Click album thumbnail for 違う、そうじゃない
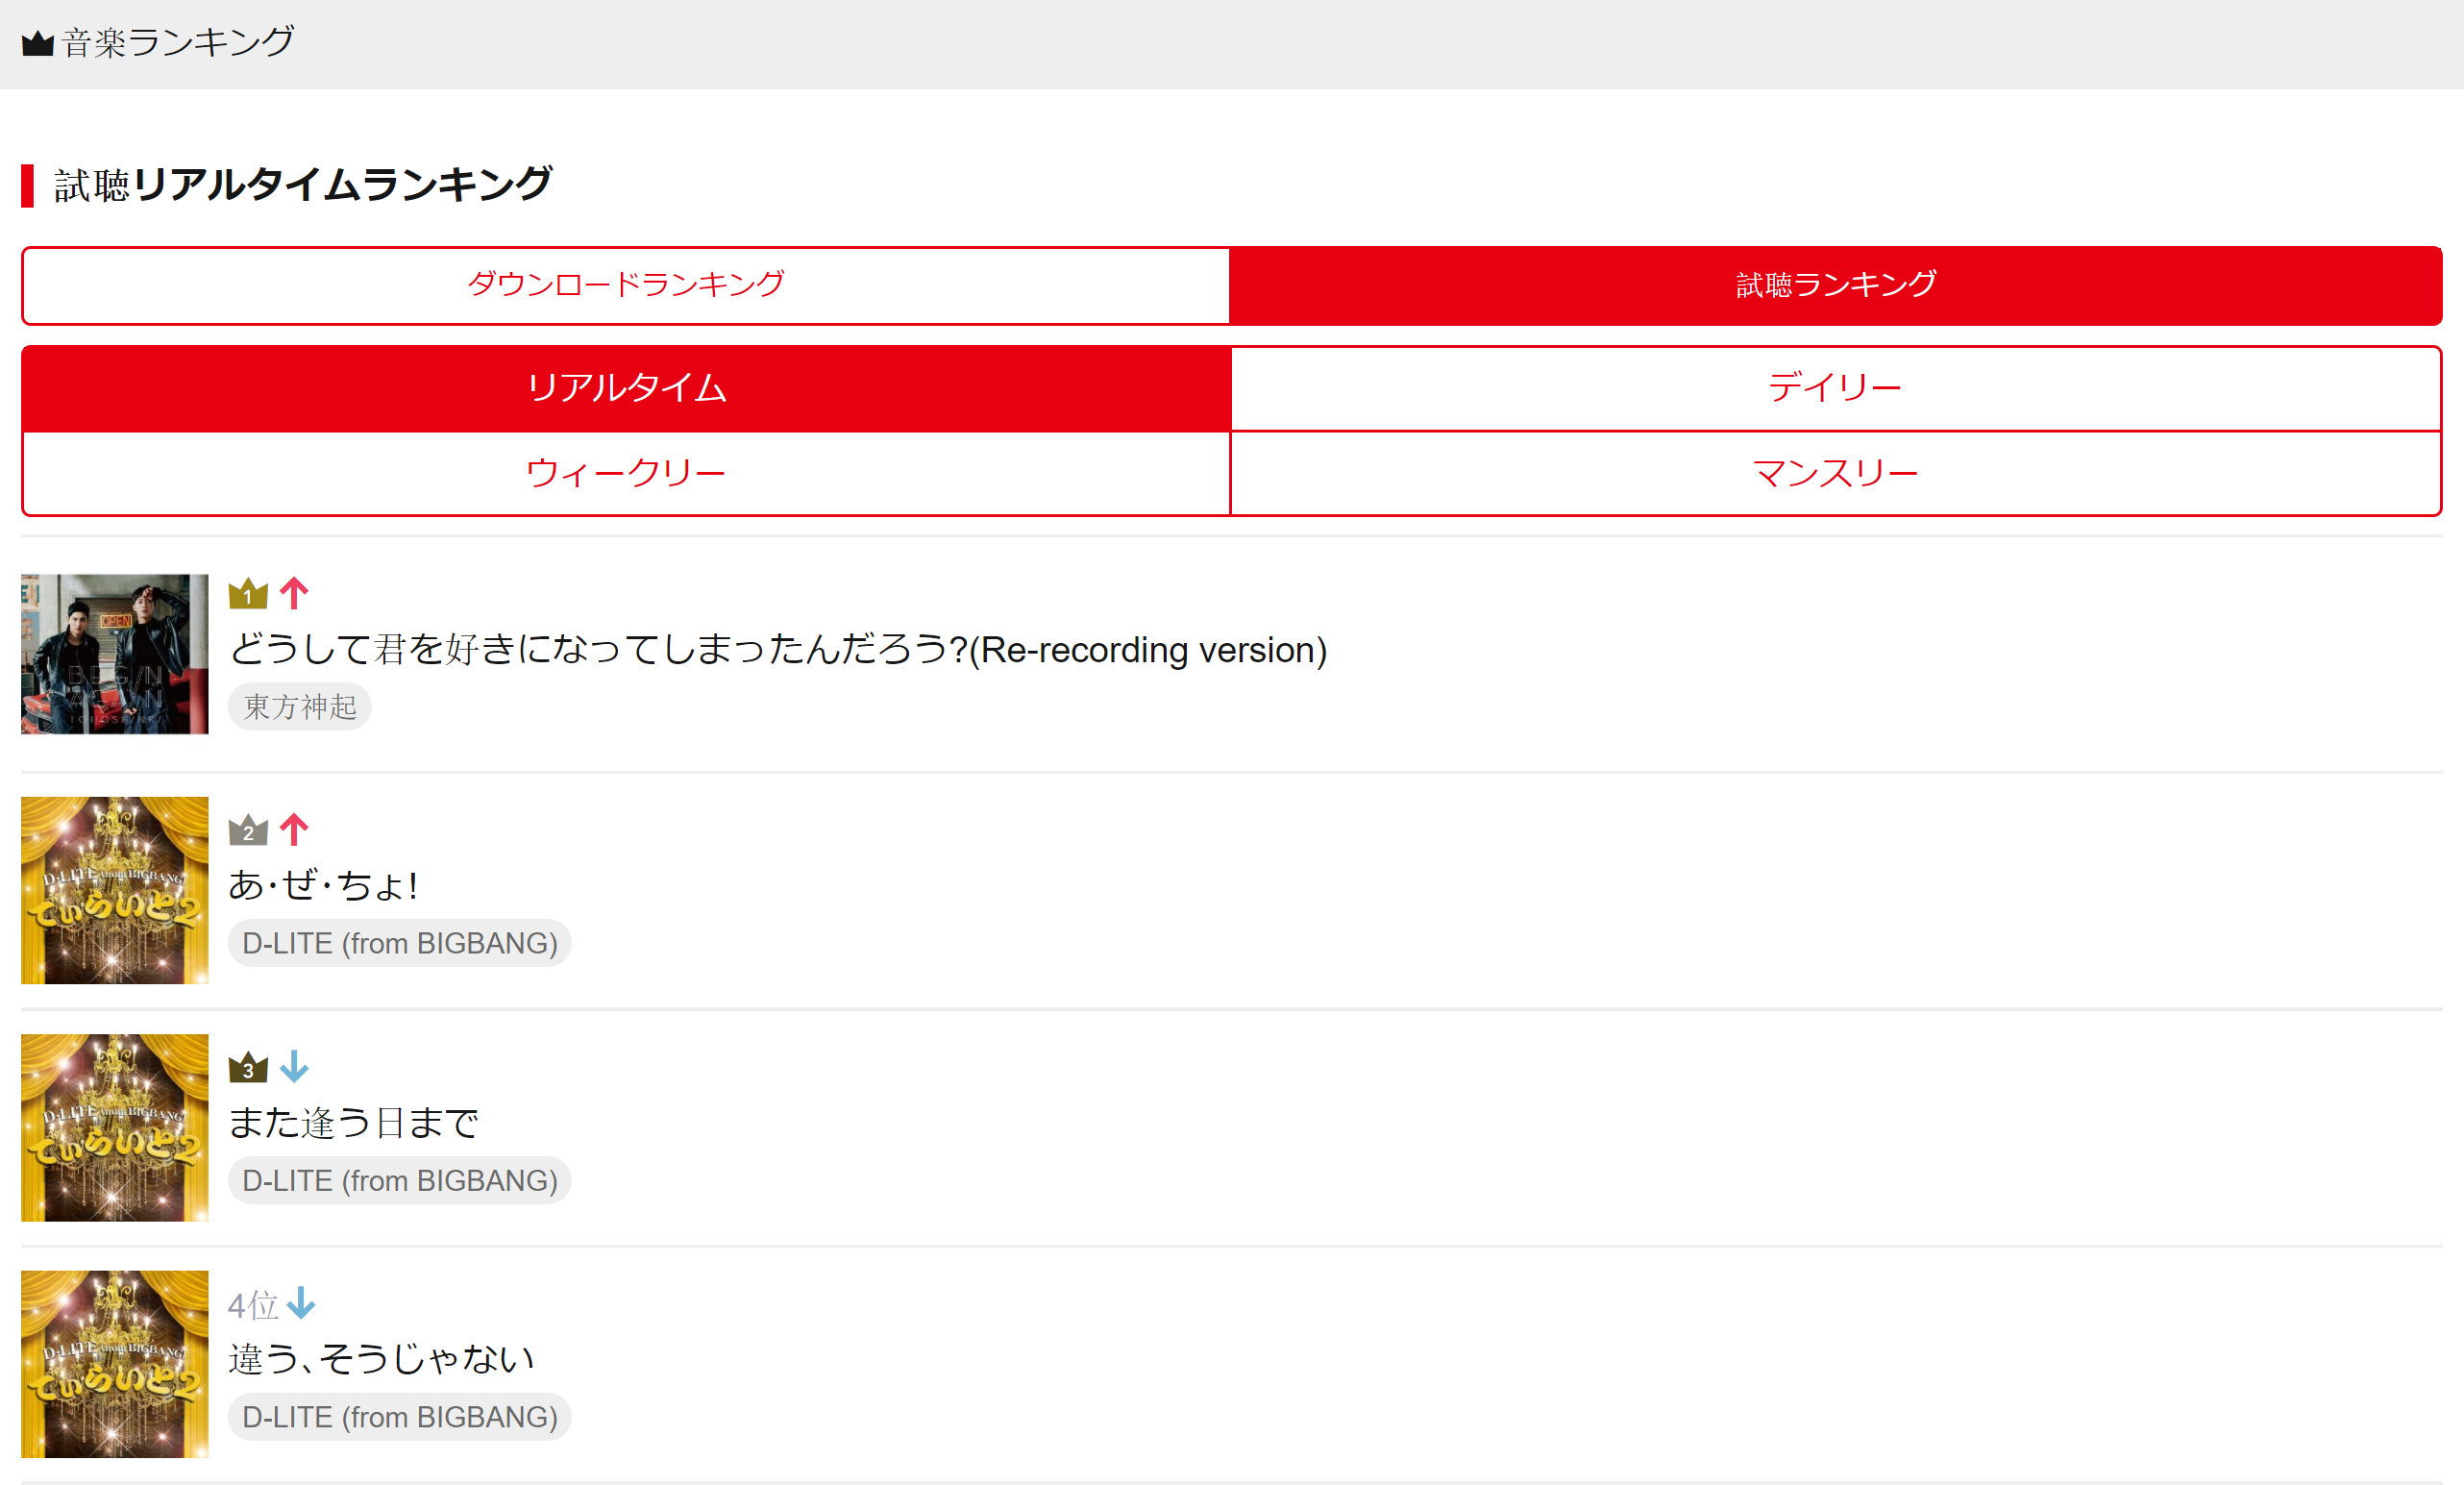The image size is (2464, 1485). (115, 1364)
